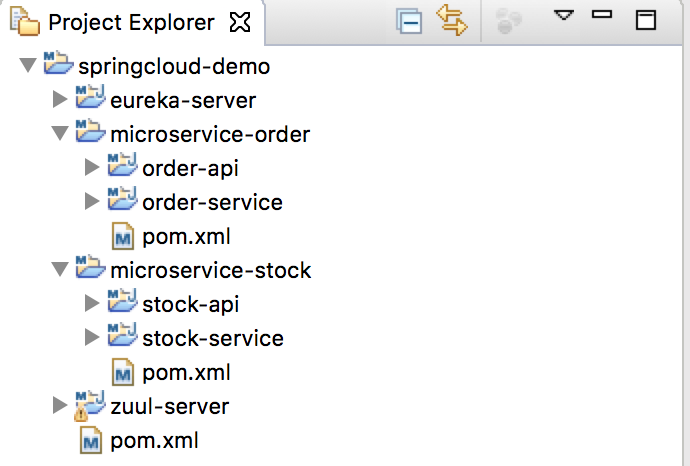690x466 pixels.
Task: Click the root pom.xml Maven file icon
Action: (x=91, y=440)
